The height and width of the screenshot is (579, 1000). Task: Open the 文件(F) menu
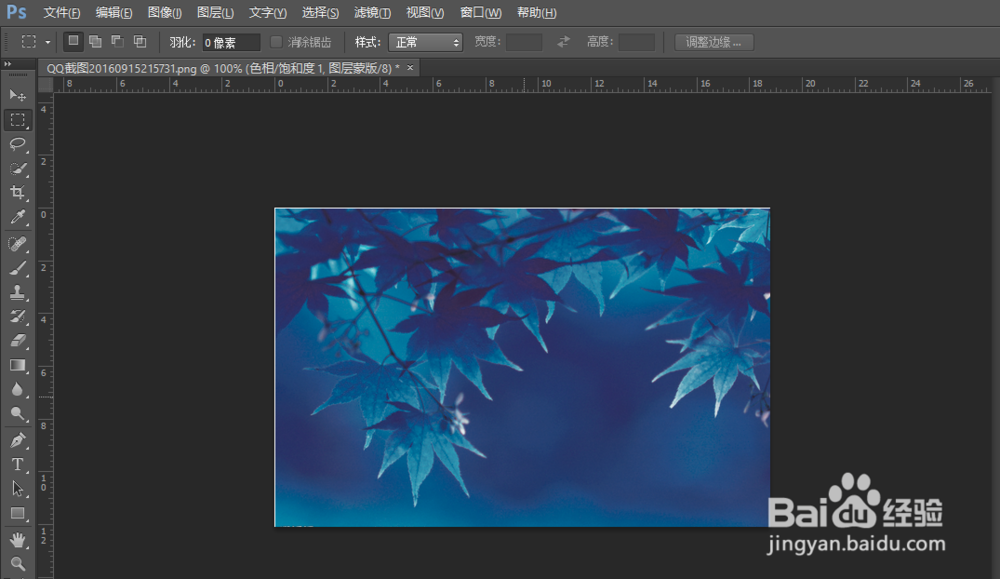[61, 13]
